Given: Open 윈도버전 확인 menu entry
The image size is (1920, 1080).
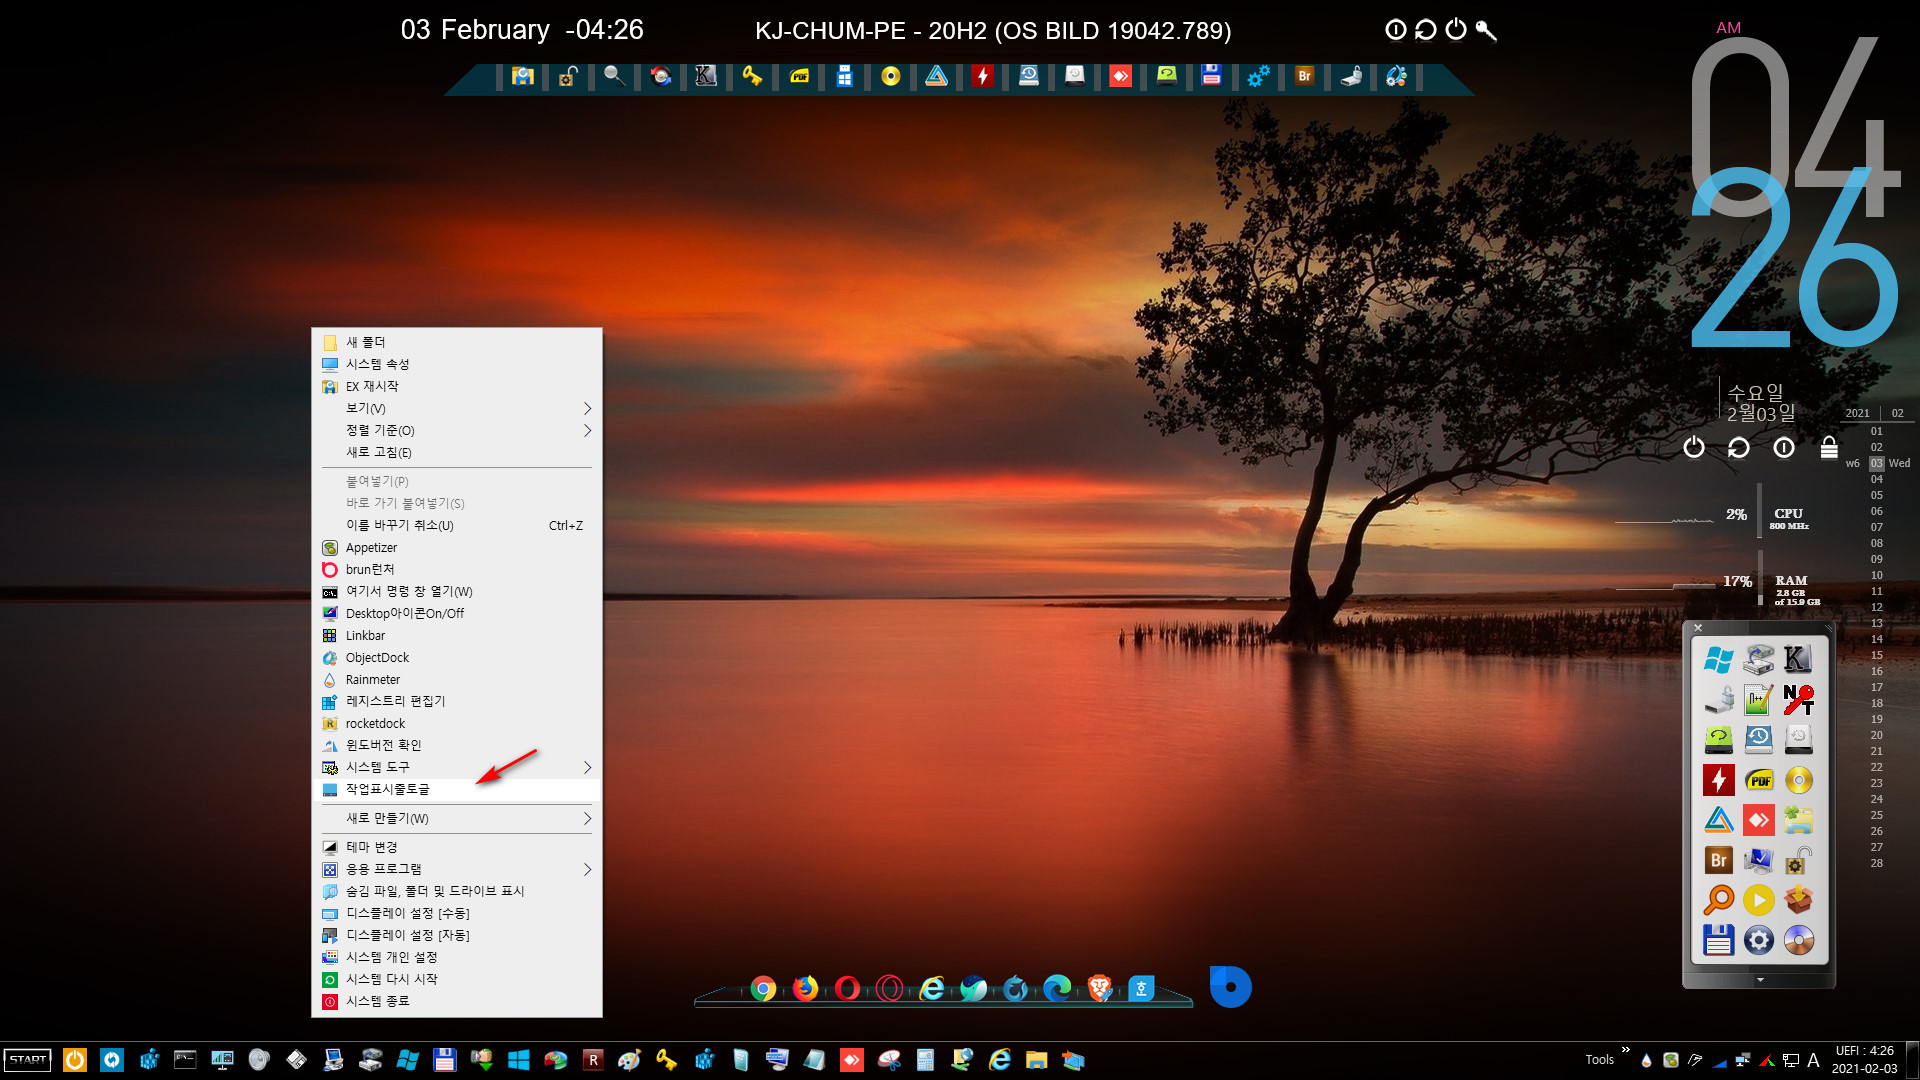Looking at the screenshot, I should click(457, 745).
